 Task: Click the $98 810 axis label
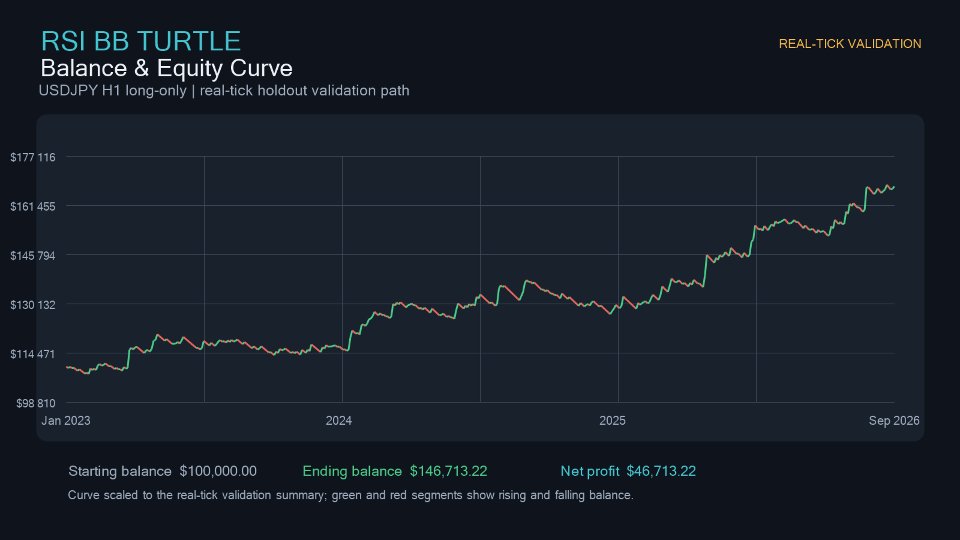(36, 403)
